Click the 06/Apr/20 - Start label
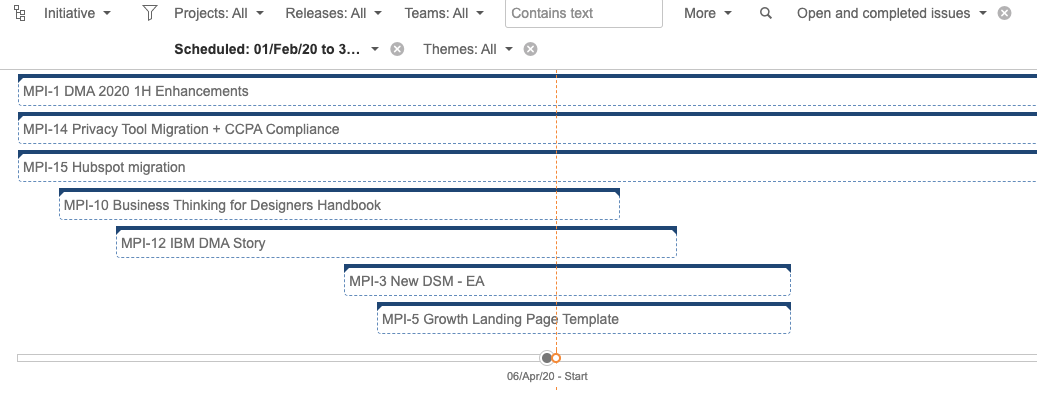 [547, 376]
